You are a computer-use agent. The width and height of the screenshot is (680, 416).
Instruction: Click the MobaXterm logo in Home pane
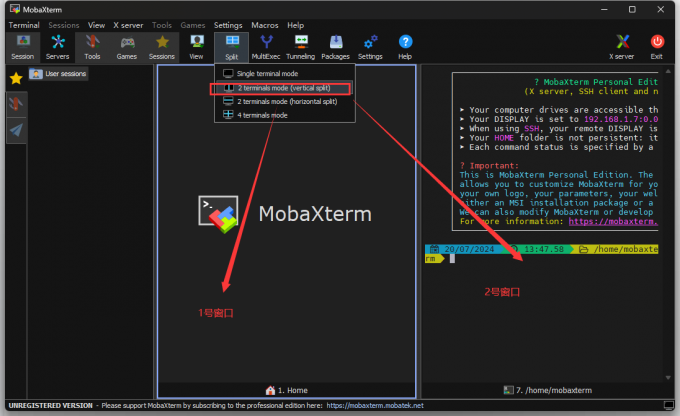pos(218,214)
